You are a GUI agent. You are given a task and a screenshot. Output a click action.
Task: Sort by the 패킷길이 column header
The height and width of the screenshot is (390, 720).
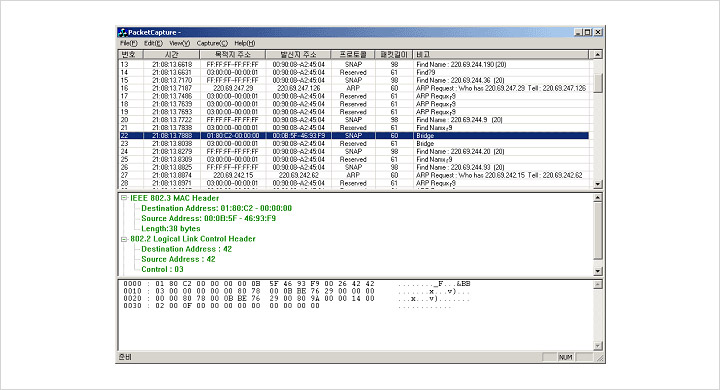coord(394,54)
